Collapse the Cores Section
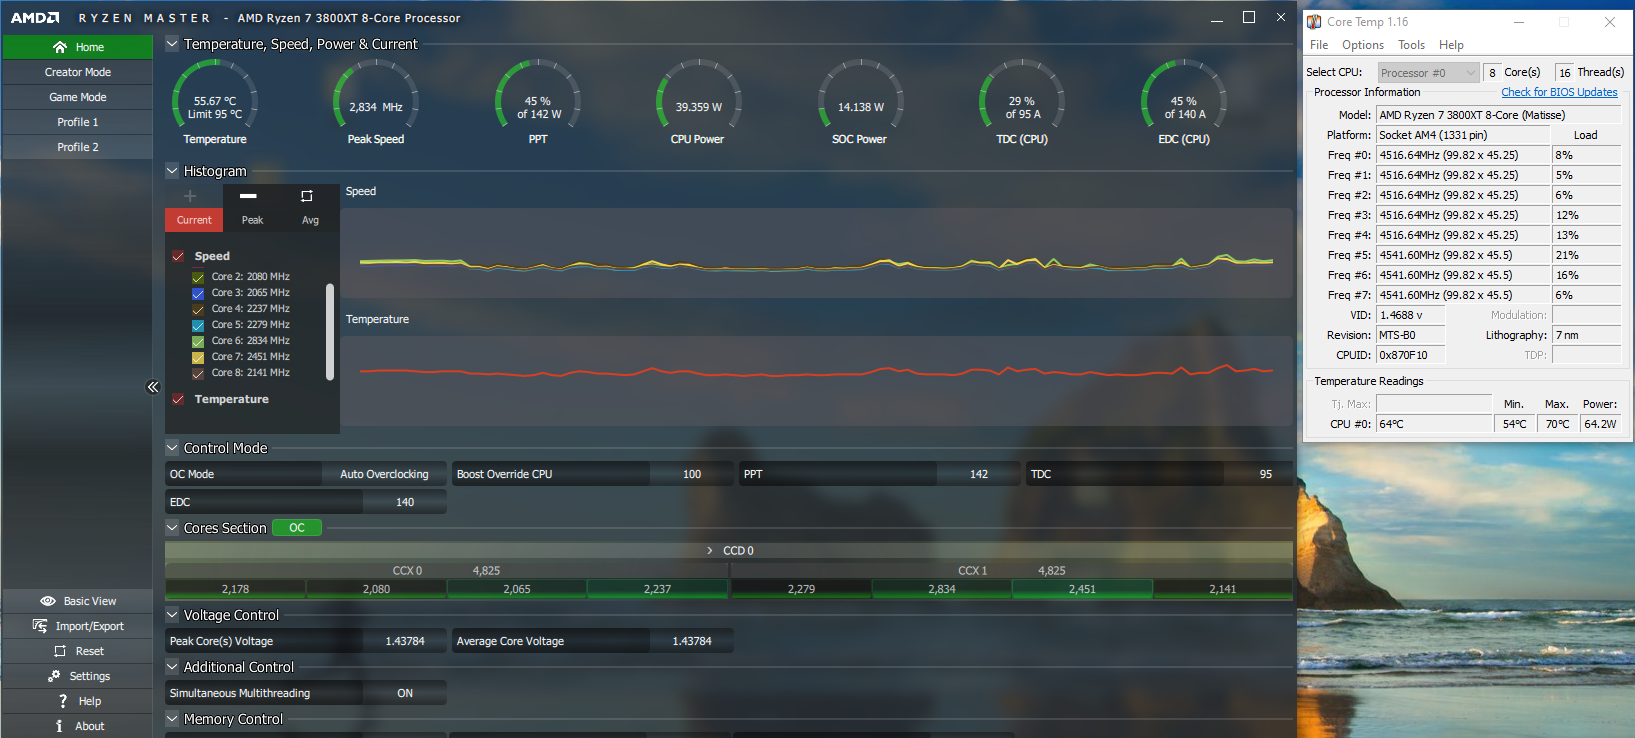The image size is (1635, 738). coord(172,528)
